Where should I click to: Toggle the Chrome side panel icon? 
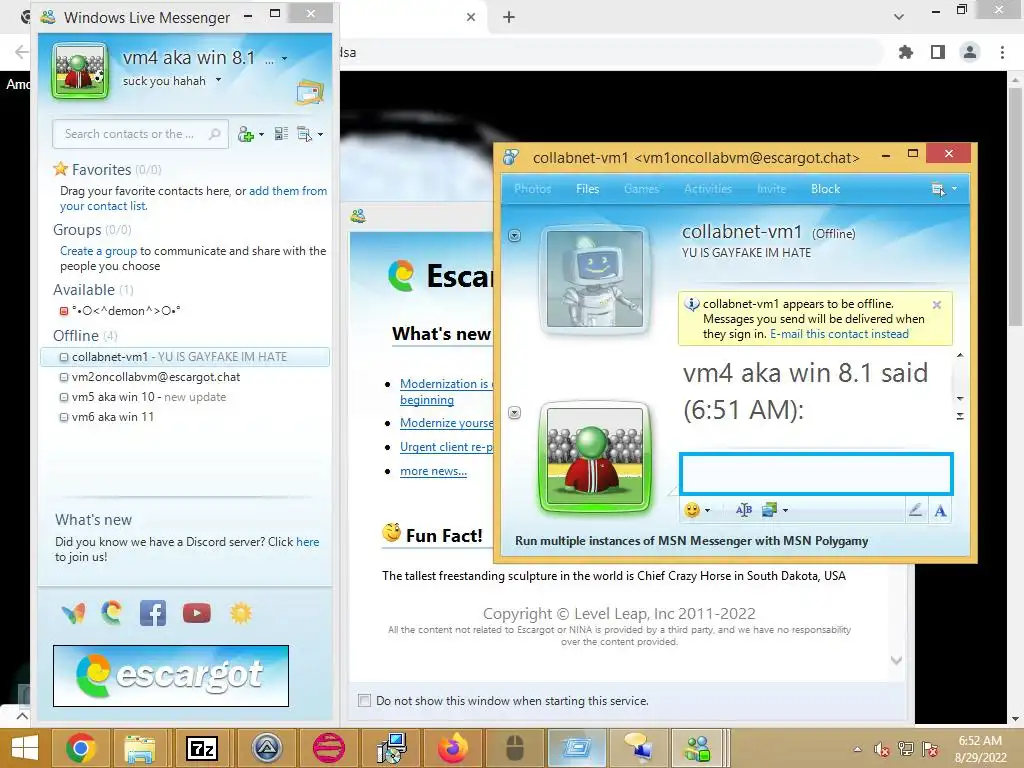click(x=938, y=52)
